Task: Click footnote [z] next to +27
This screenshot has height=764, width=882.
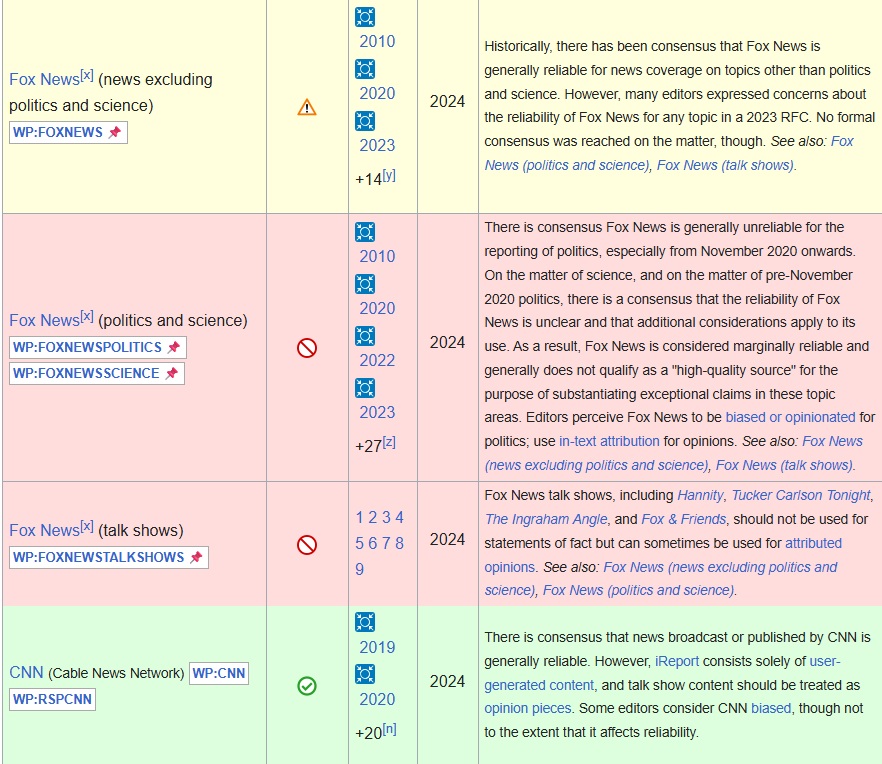Action: [389, 442]
